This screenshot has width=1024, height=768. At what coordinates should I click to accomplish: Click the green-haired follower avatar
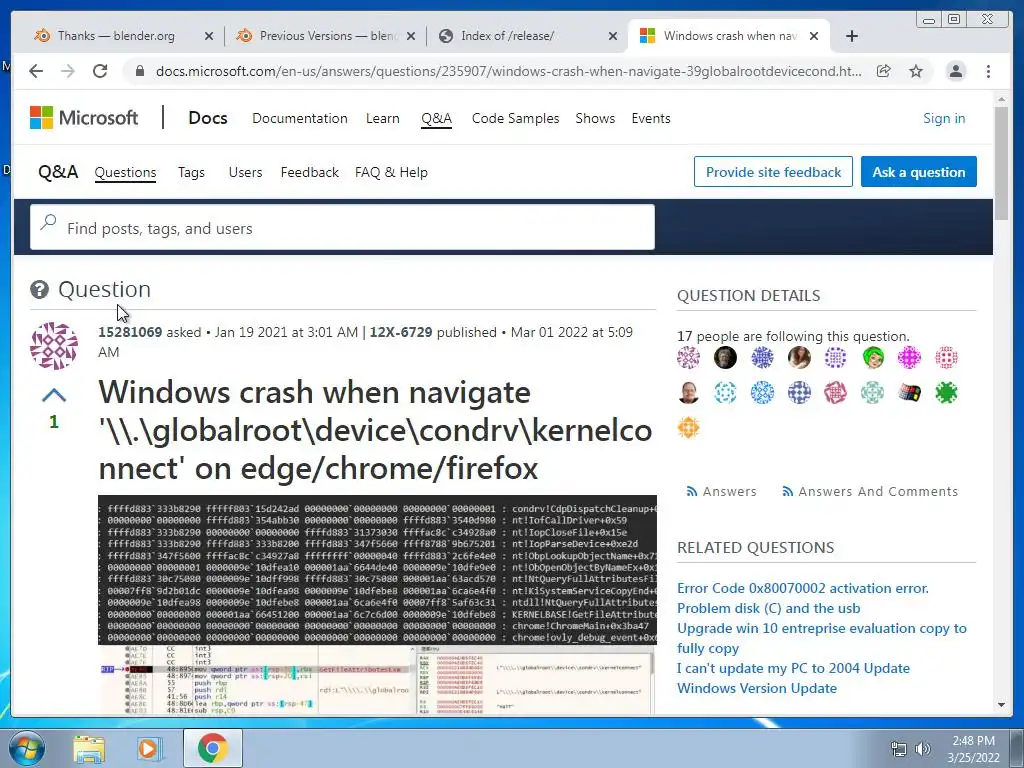[x=872, y=358]
